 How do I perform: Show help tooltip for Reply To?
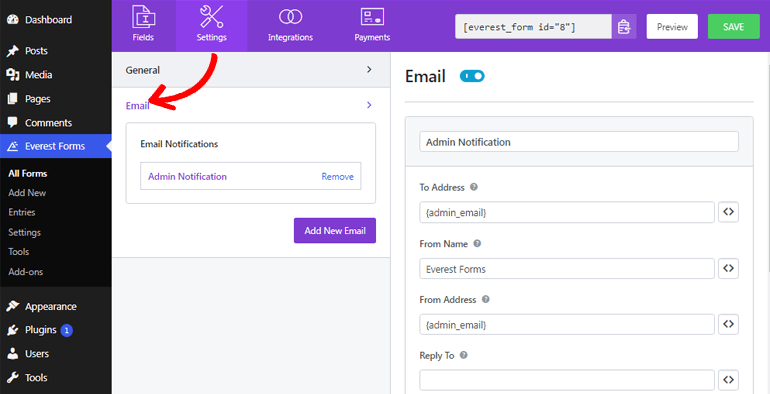pyautogui.click(x=464, y=355)
